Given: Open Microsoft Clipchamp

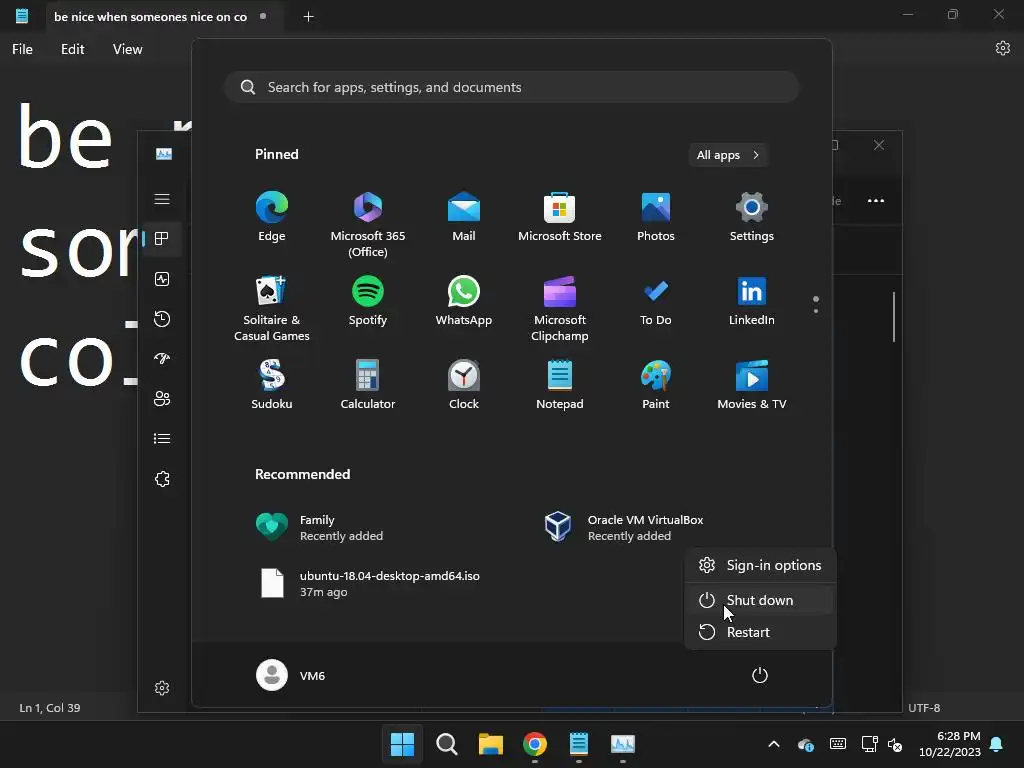Looking at the screenshot, I should (x=560, y=308).
